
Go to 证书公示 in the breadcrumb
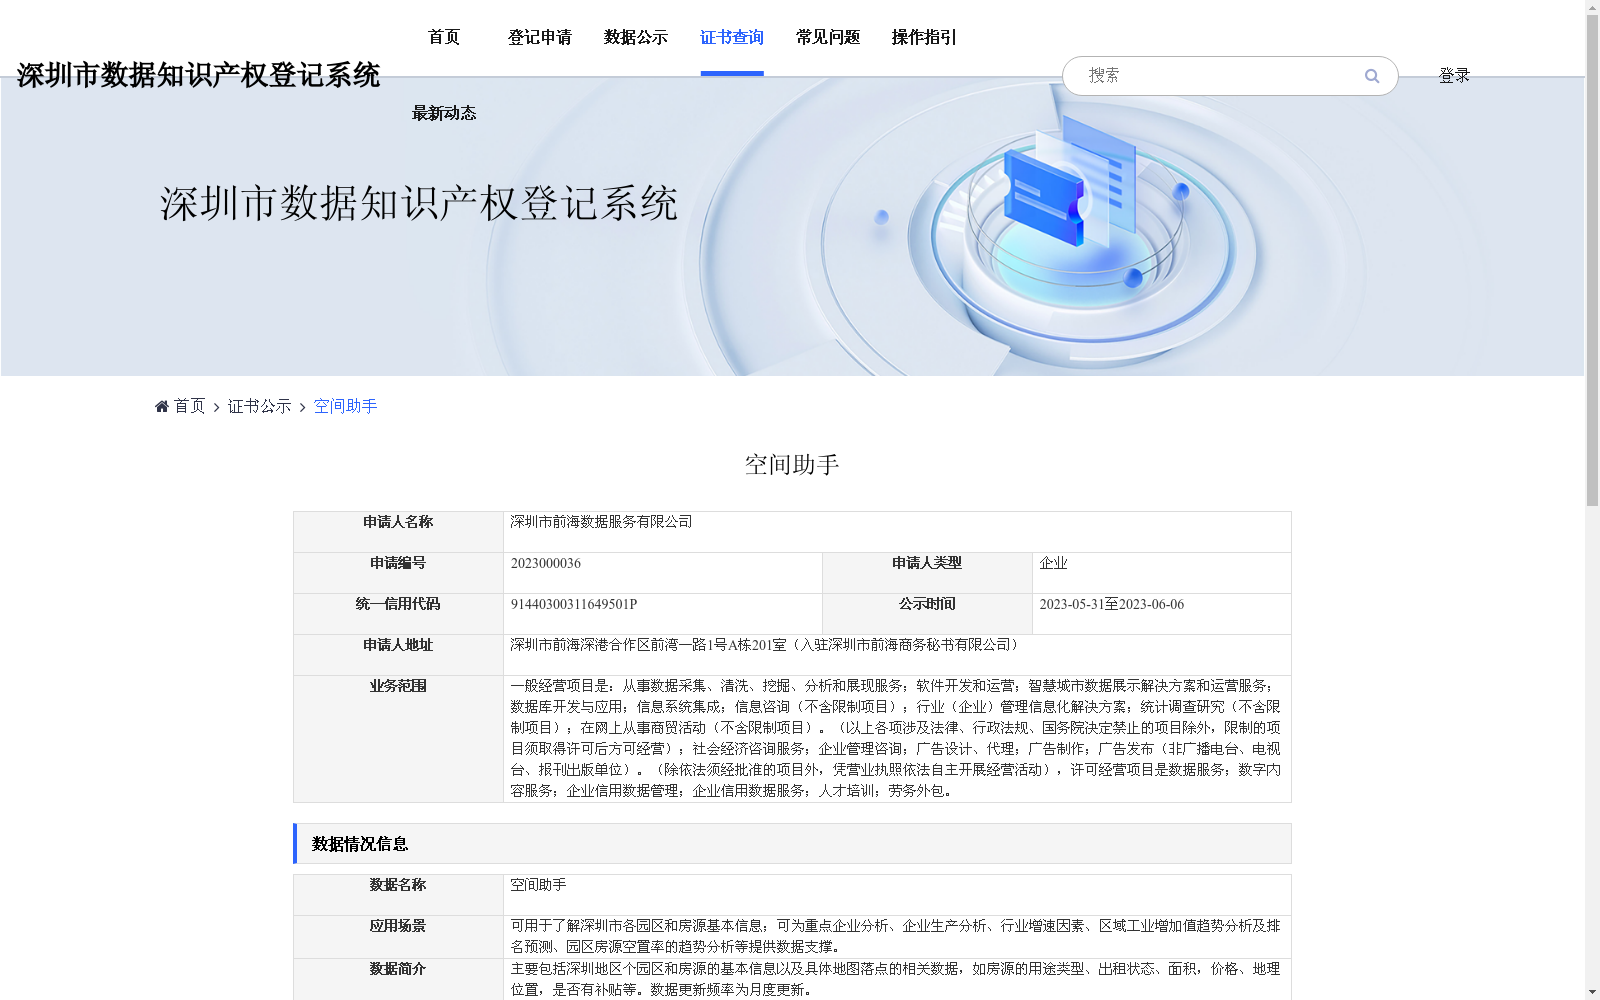pos(260,406)
